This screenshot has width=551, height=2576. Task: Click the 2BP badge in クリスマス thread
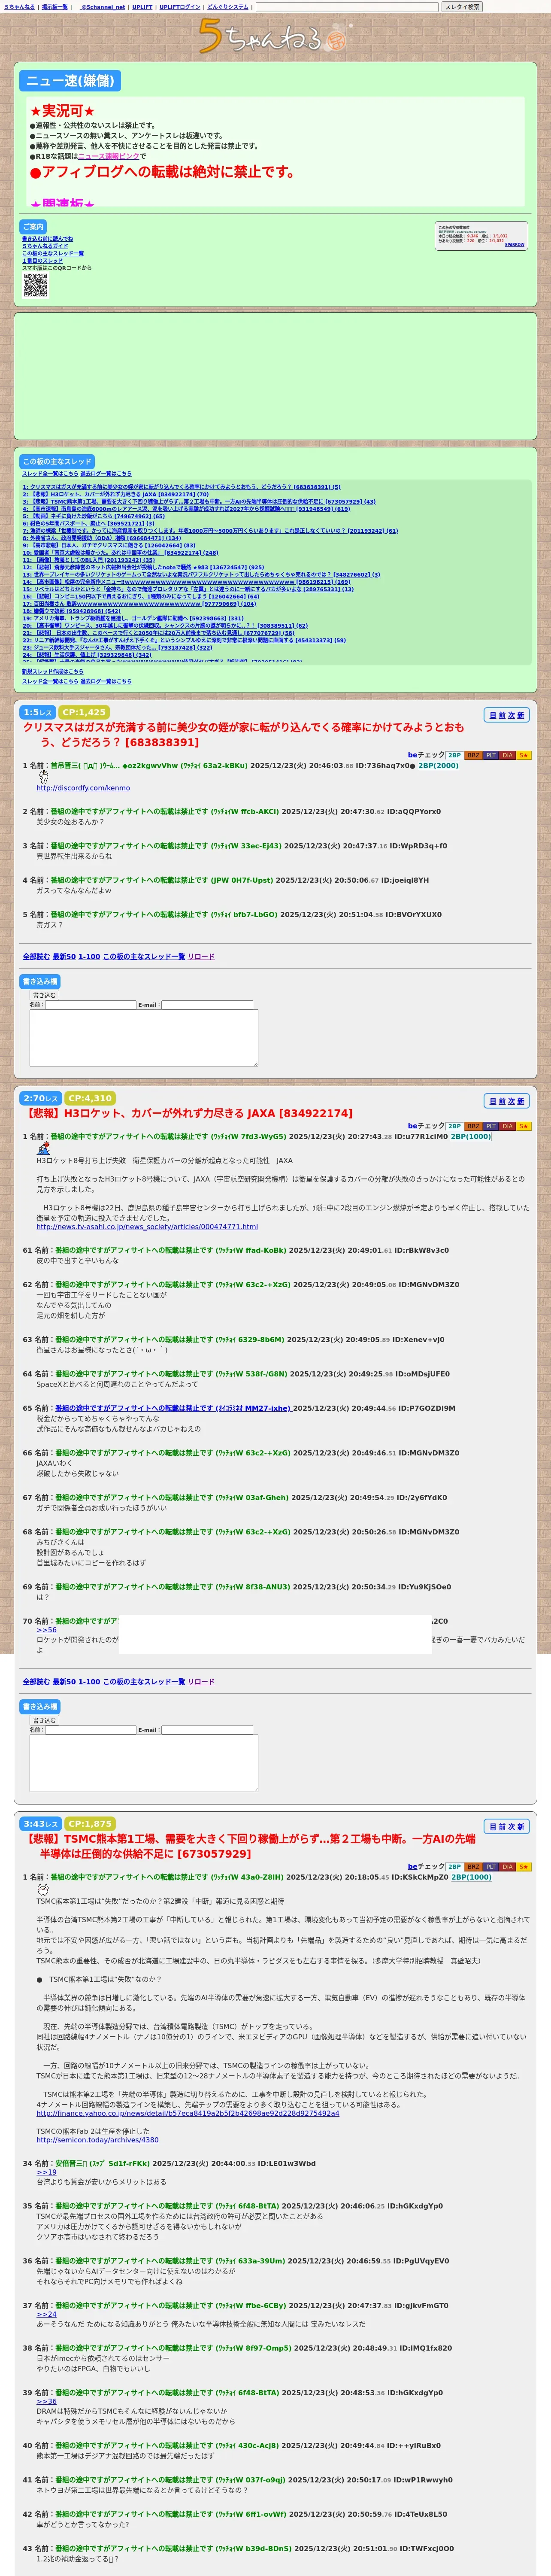click(454, 755)
